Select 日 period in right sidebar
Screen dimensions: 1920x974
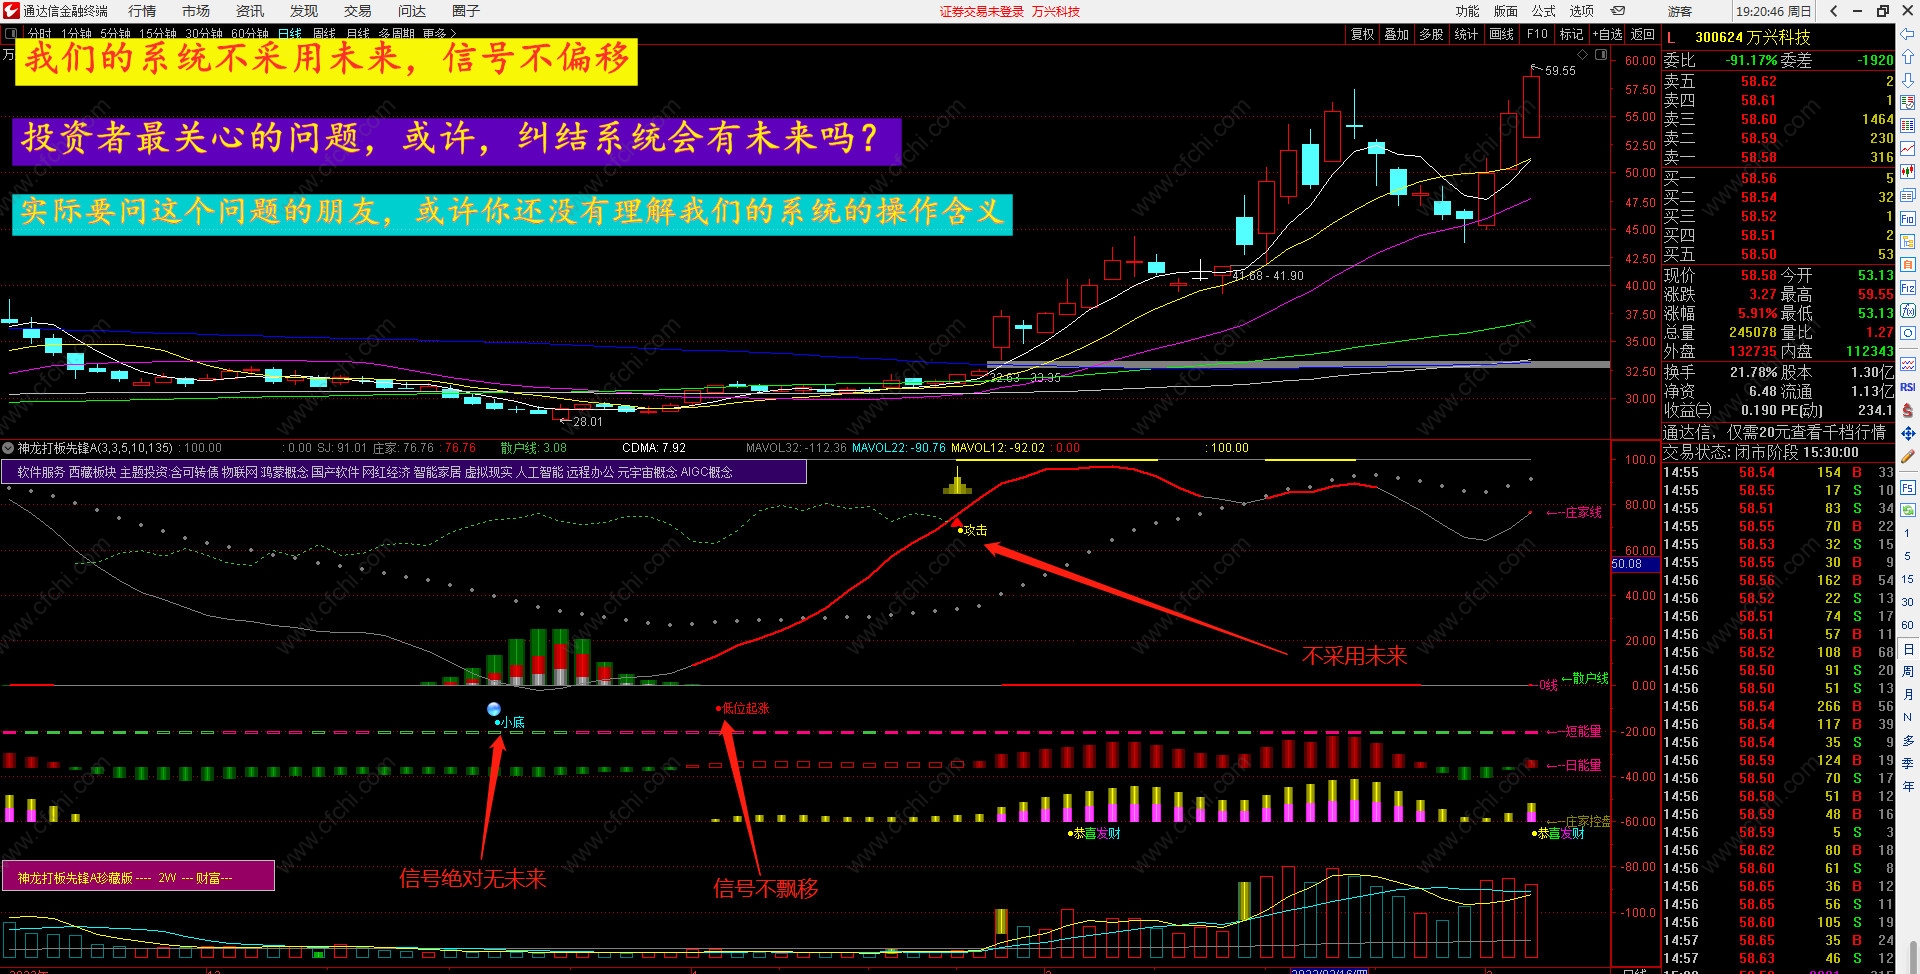click(1908, 648)
